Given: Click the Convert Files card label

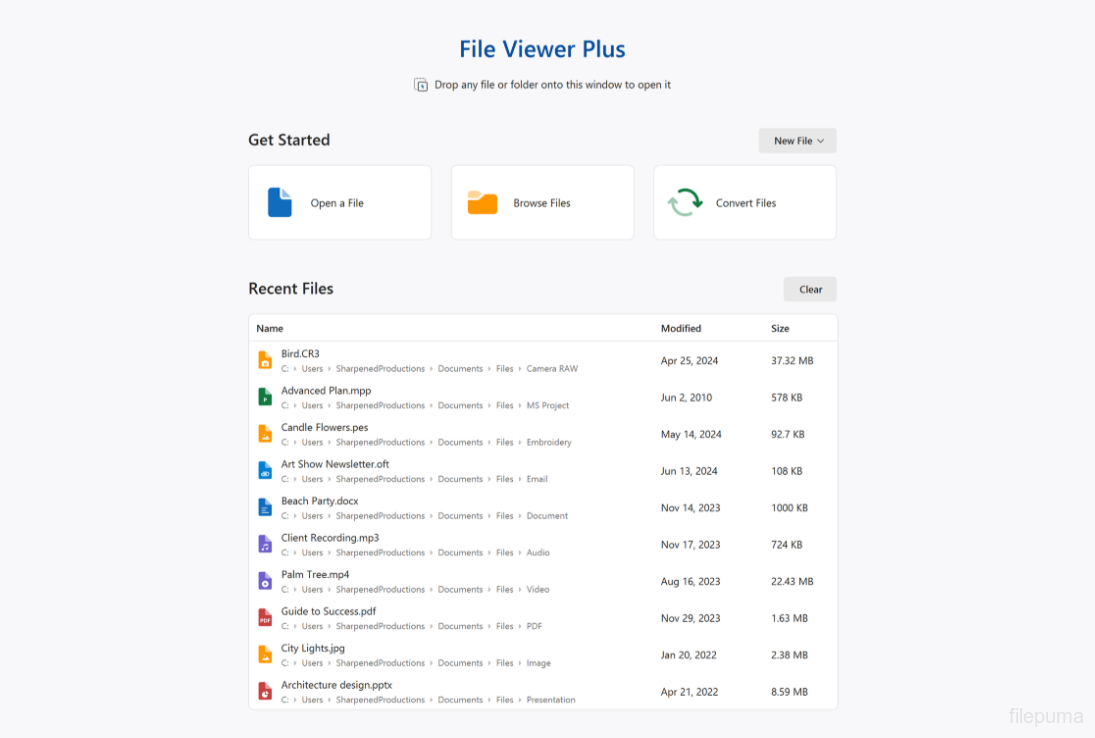Looking at the screenshot, I should point(746,203).
